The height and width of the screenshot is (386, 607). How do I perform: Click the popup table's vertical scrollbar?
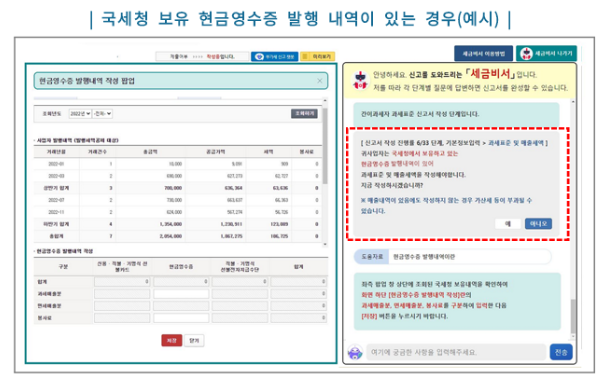coord(325,145)
